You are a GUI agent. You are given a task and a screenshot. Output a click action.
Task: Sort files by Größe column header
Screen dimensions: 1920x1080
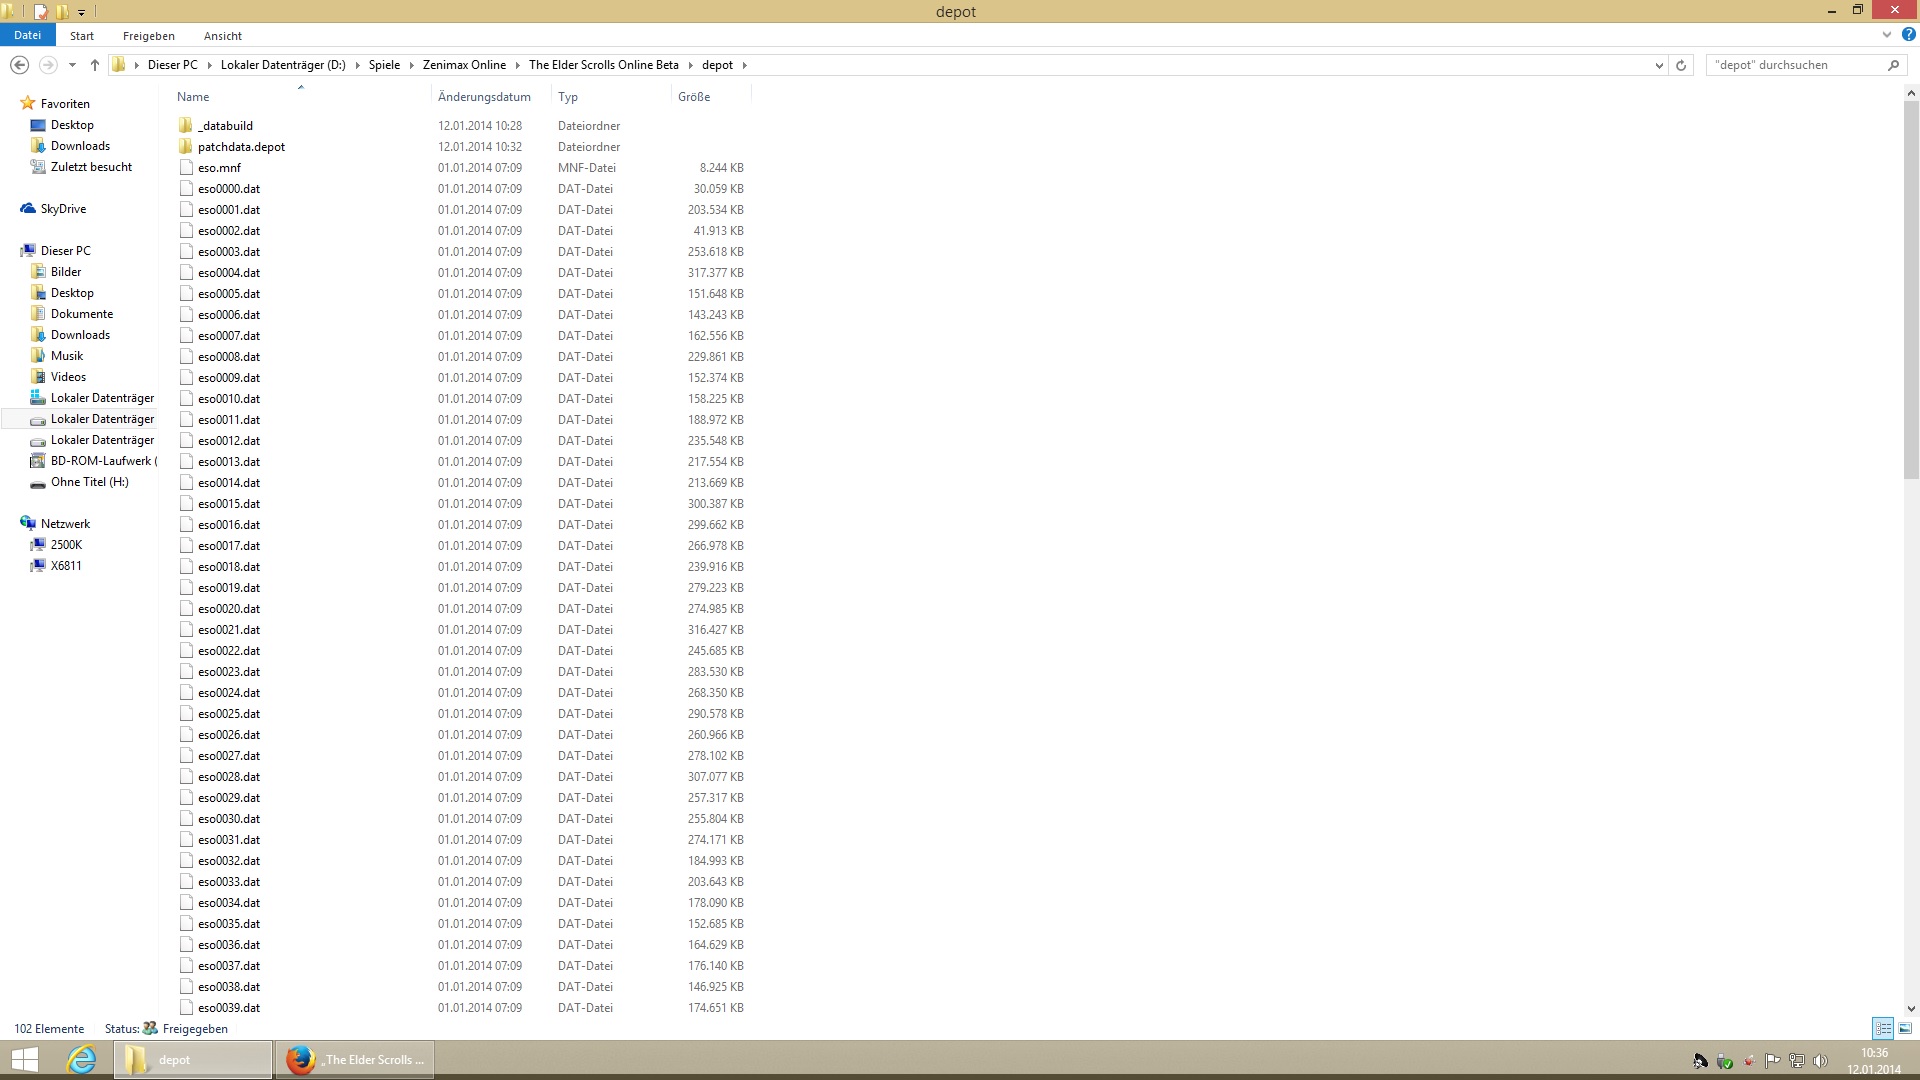[x=694, y=97]
